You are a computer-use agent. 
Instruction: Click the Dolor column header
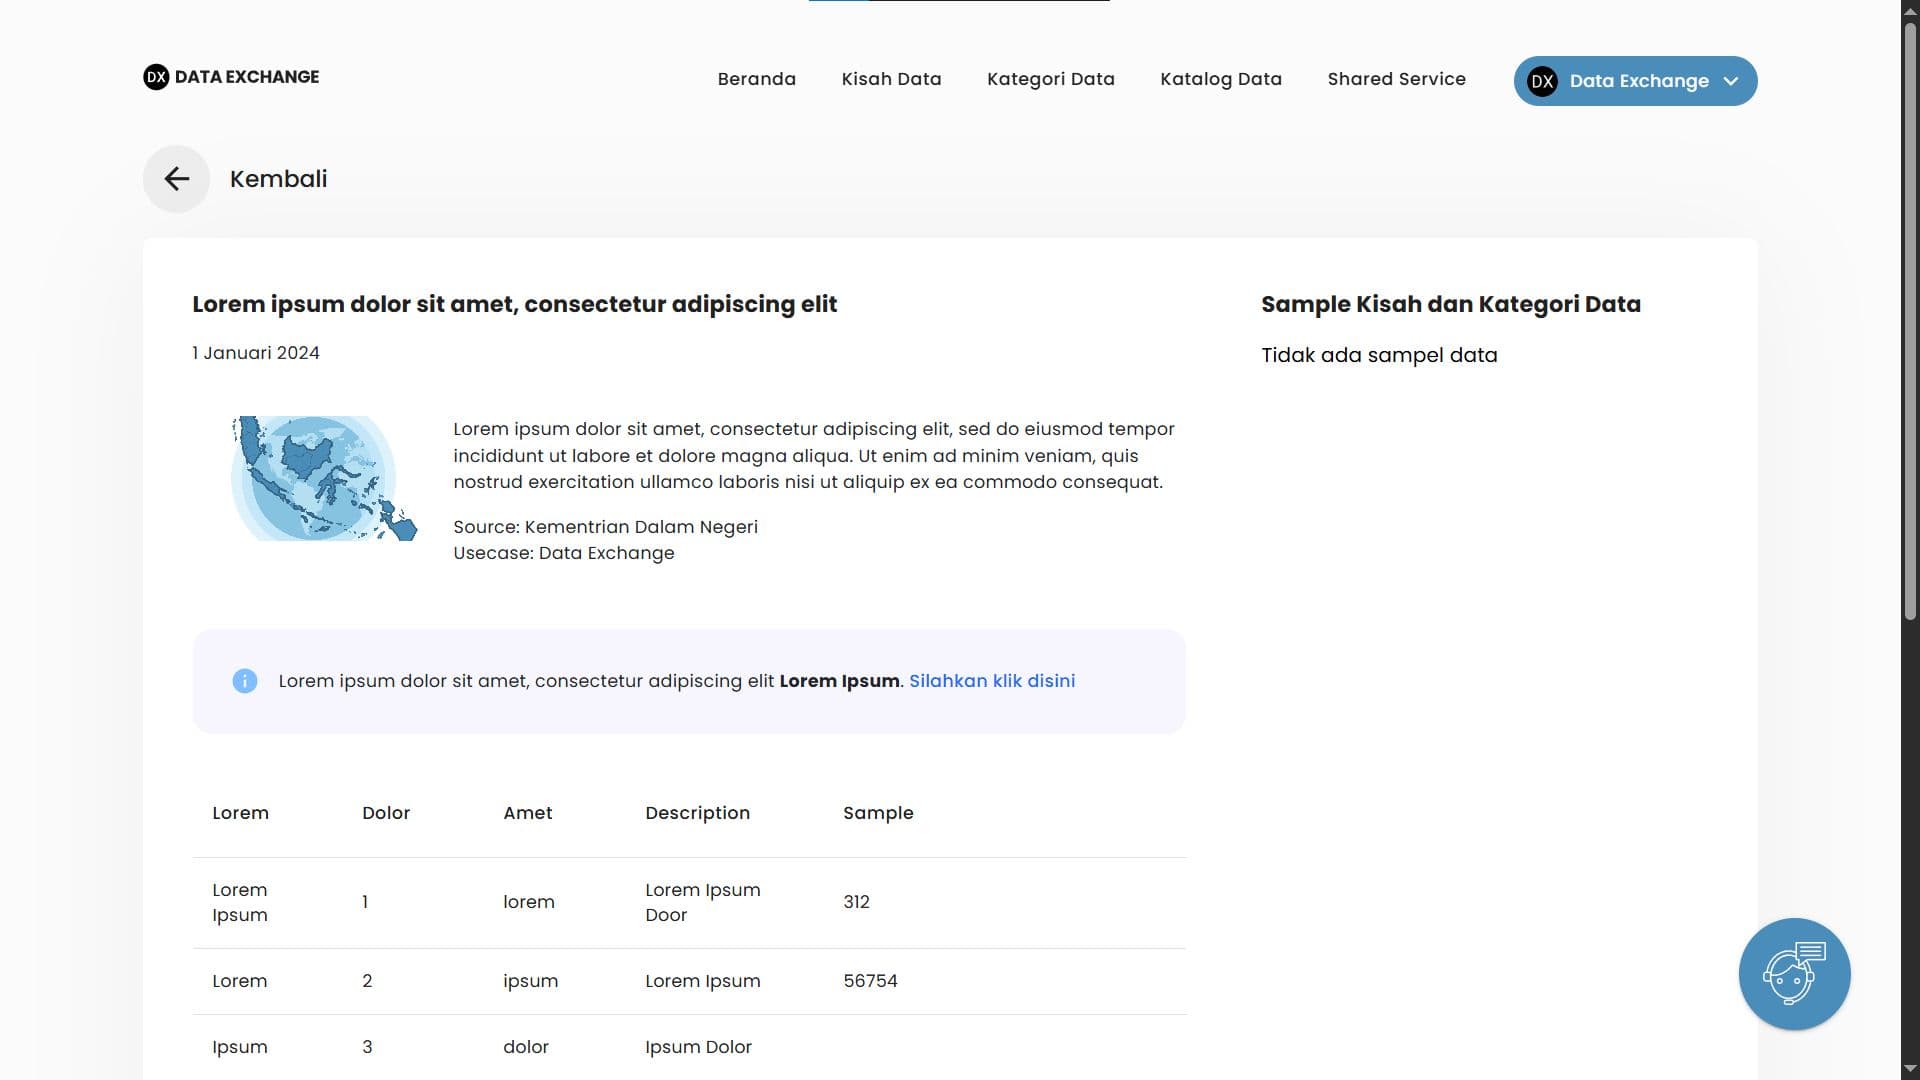(386, 813)
